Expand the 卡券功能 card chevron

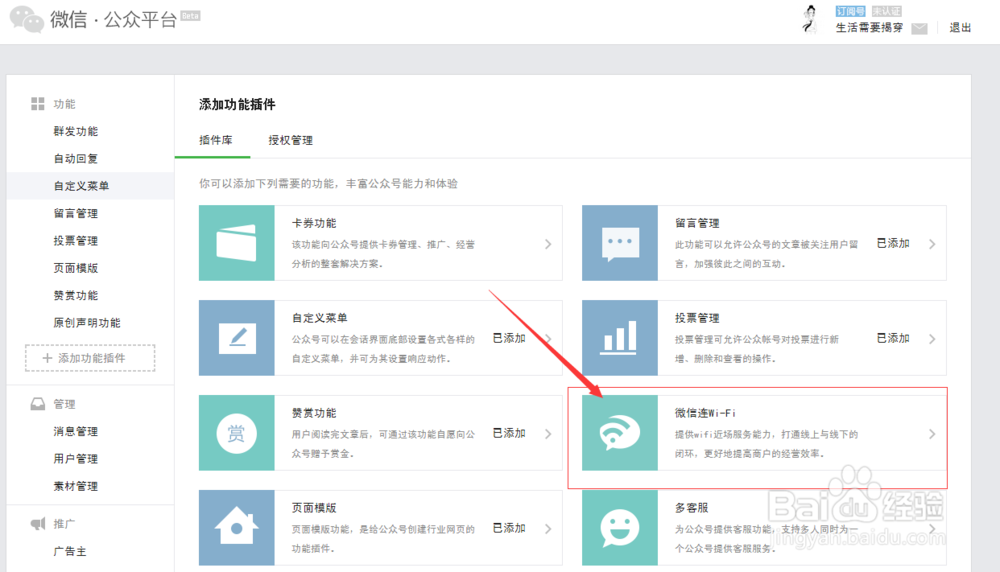pyautogui.click(x=548, y=244)
